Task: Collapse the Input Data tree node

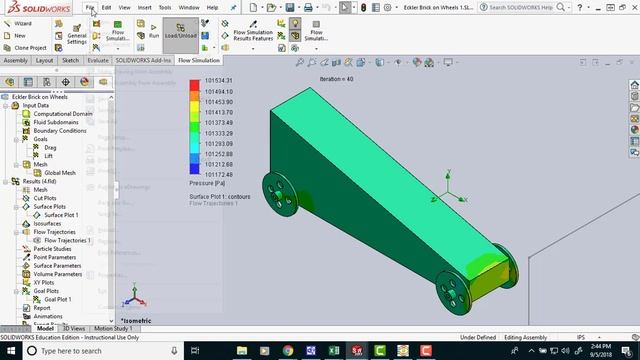Action: 6,106
